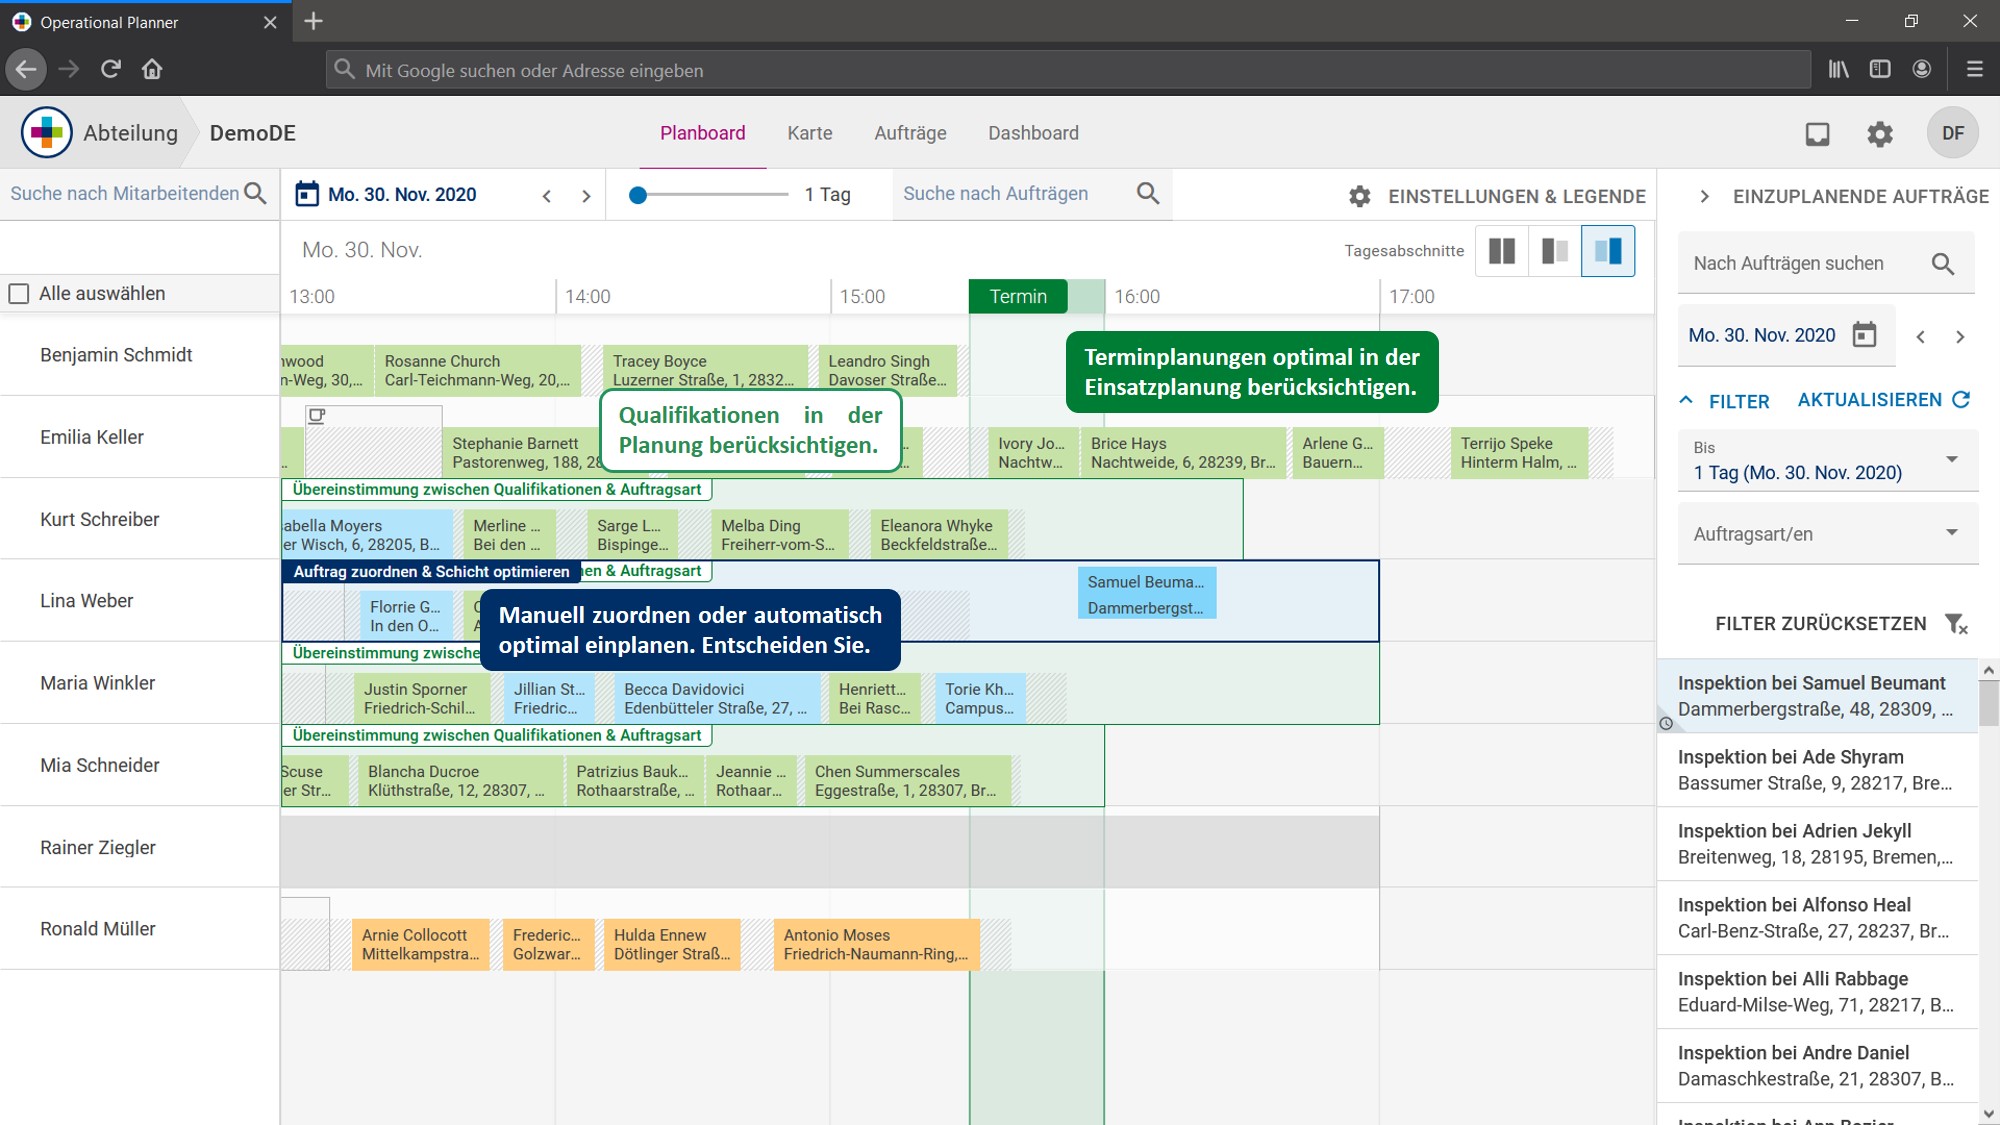Click the employee search magnifier icon
This screenshot has width=2000, height=1125.
[x=256, y=194]
